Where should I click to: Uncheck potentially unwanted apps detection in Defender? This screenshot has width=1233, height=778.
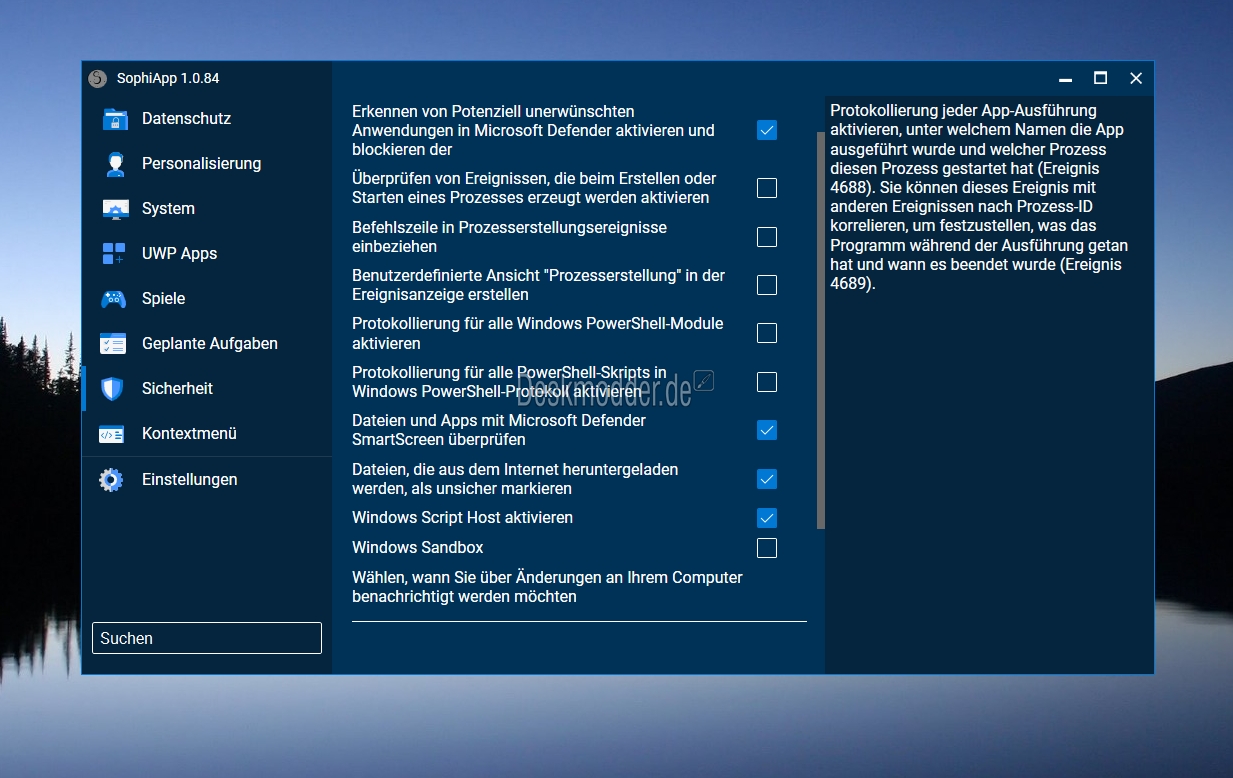click(x=767, y=130)
